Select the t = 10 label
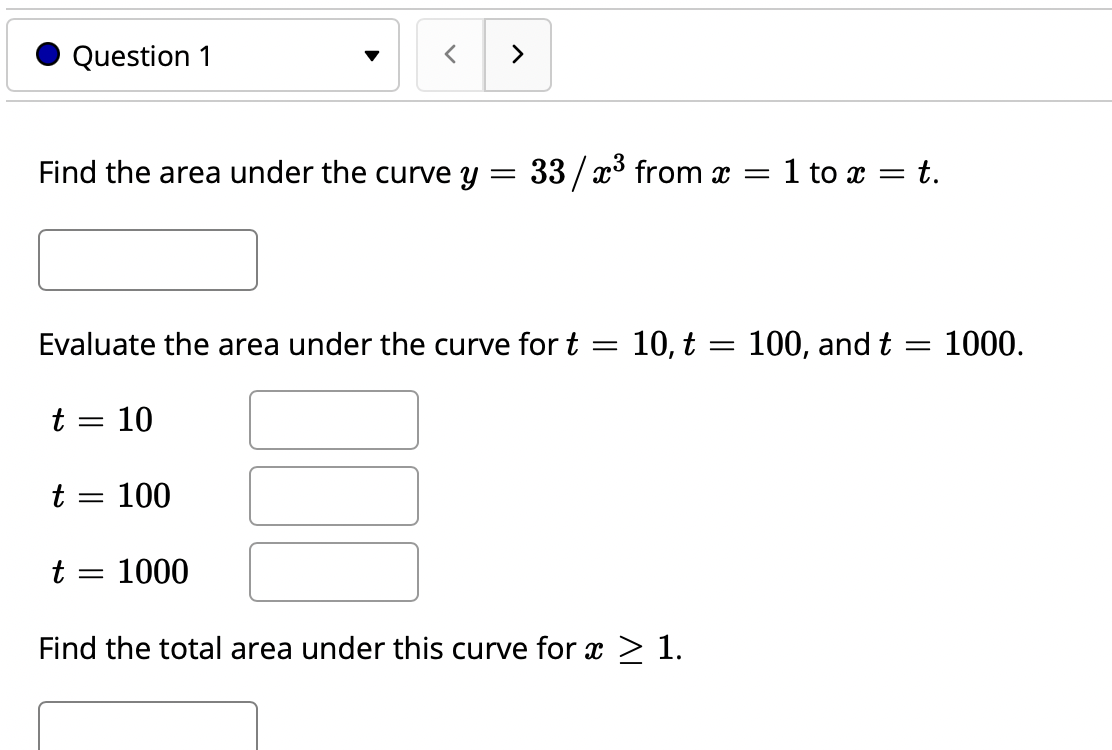This screenshot has width=1112, height=750. (x=100, y=420)
